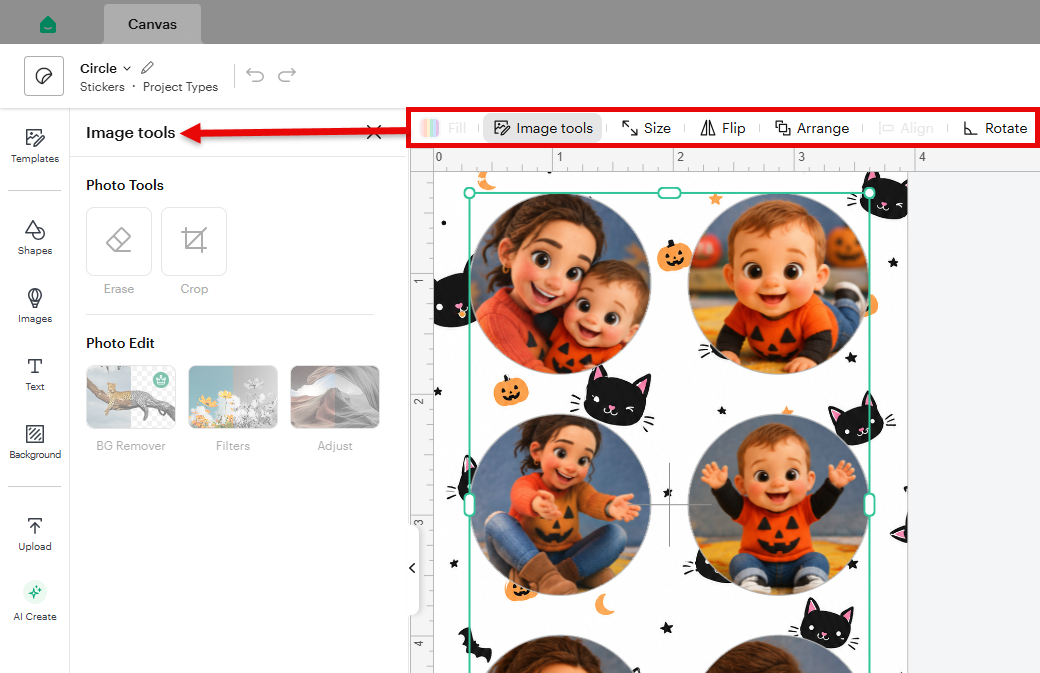The image size is (1040, 673).
Task: Click the green home icon
Action: point(48,25)
